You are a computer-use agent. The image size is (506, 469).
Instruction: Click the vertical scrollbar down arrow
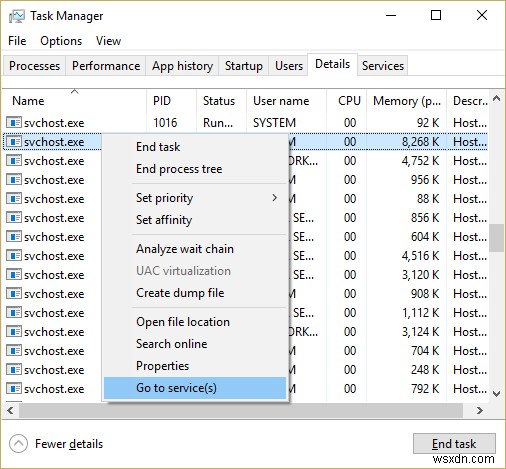click(497, 394)
